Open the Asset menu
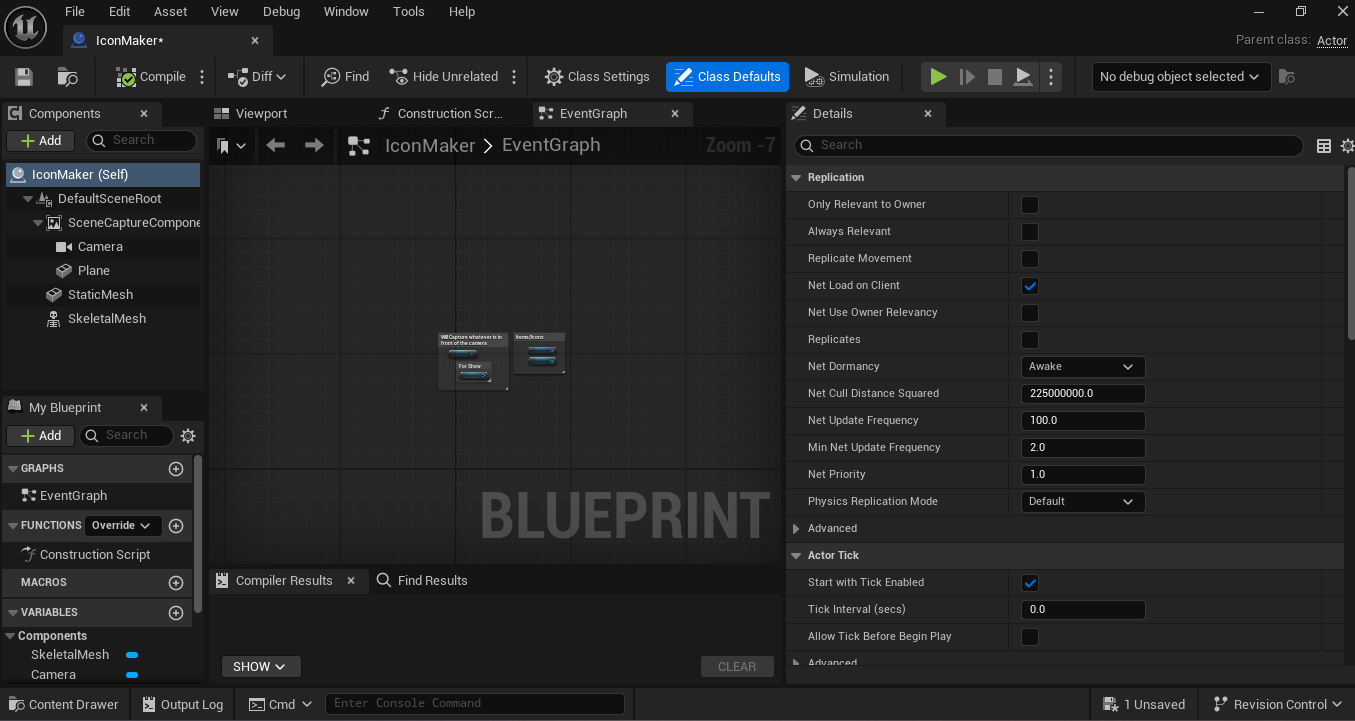Viewport: 1355px width, 721px height. 171,12
